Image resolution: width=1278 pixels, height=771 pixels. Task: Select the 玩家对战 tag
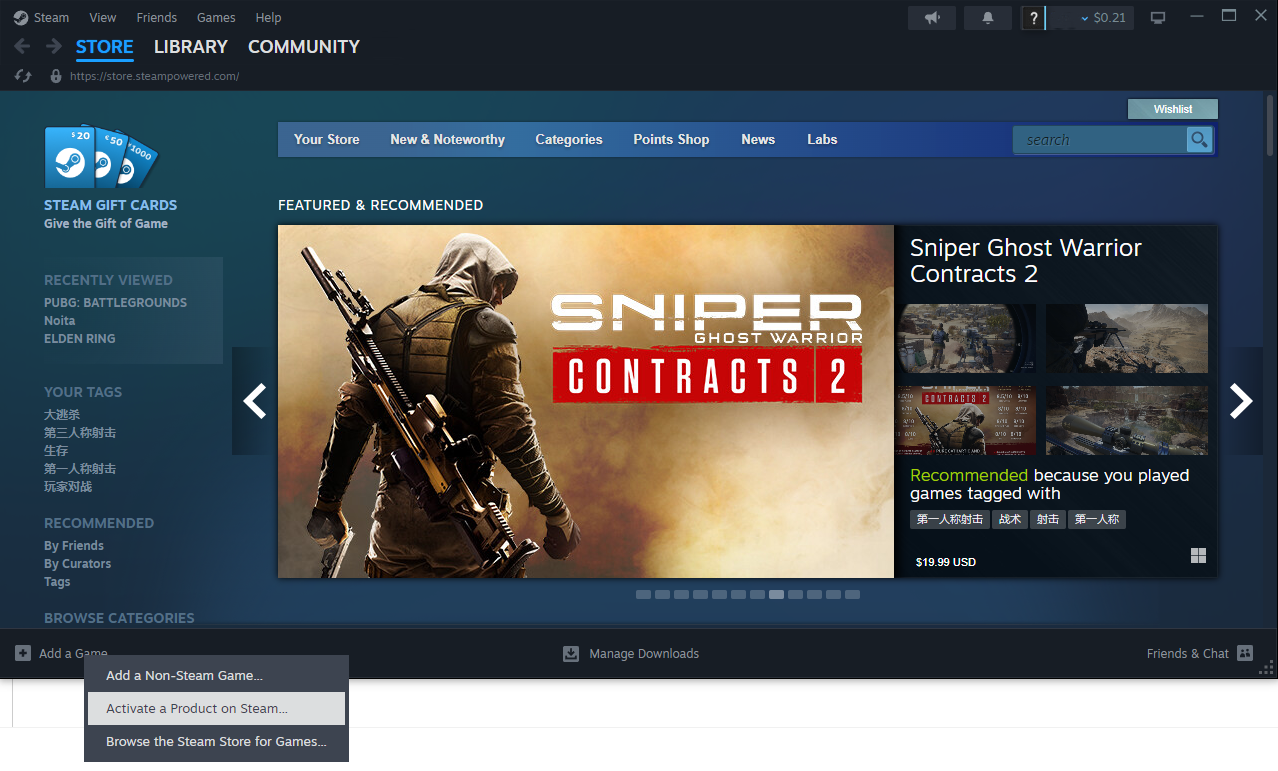pyautogui.click(x=68, y=487)
